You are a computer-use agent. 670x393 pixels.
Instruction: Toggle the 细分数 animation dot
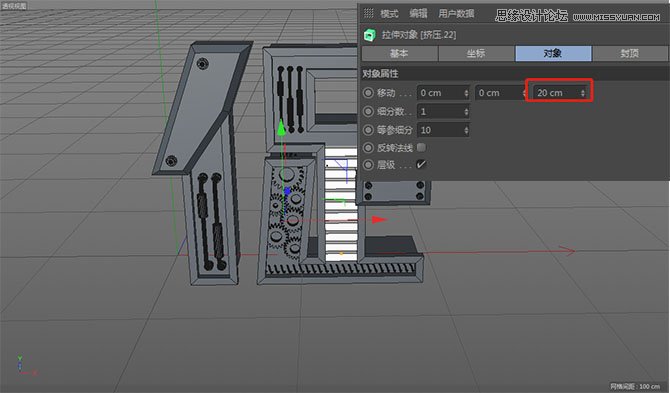368,111
